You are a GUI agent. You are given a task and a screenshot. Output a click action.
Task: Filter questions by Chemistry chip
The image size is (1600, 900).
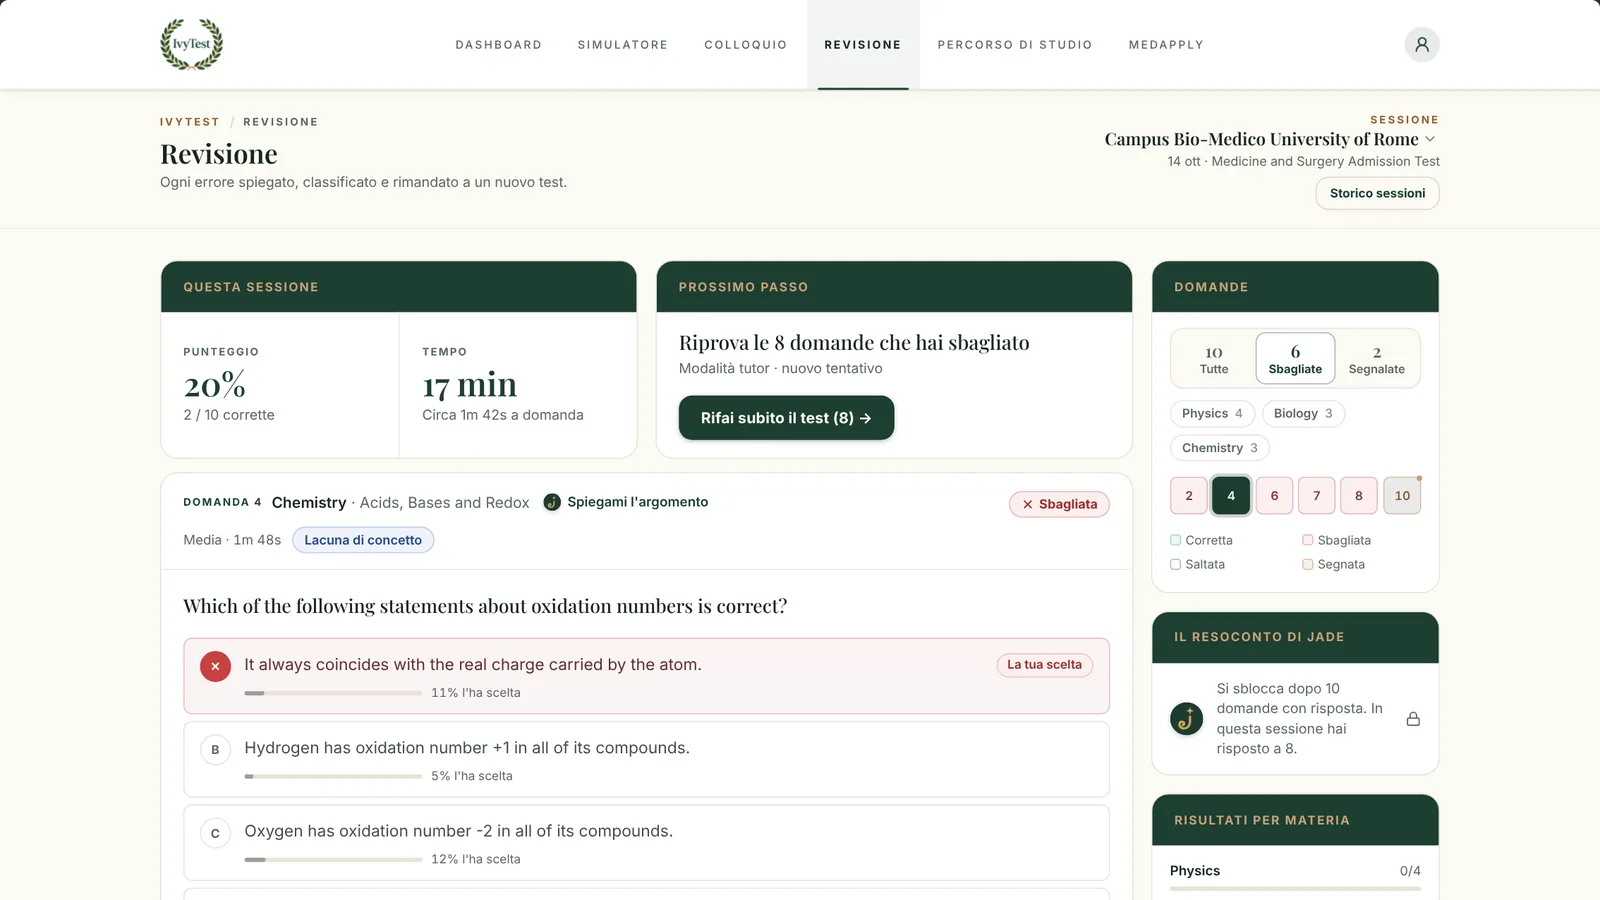(x=1220, y=448)
